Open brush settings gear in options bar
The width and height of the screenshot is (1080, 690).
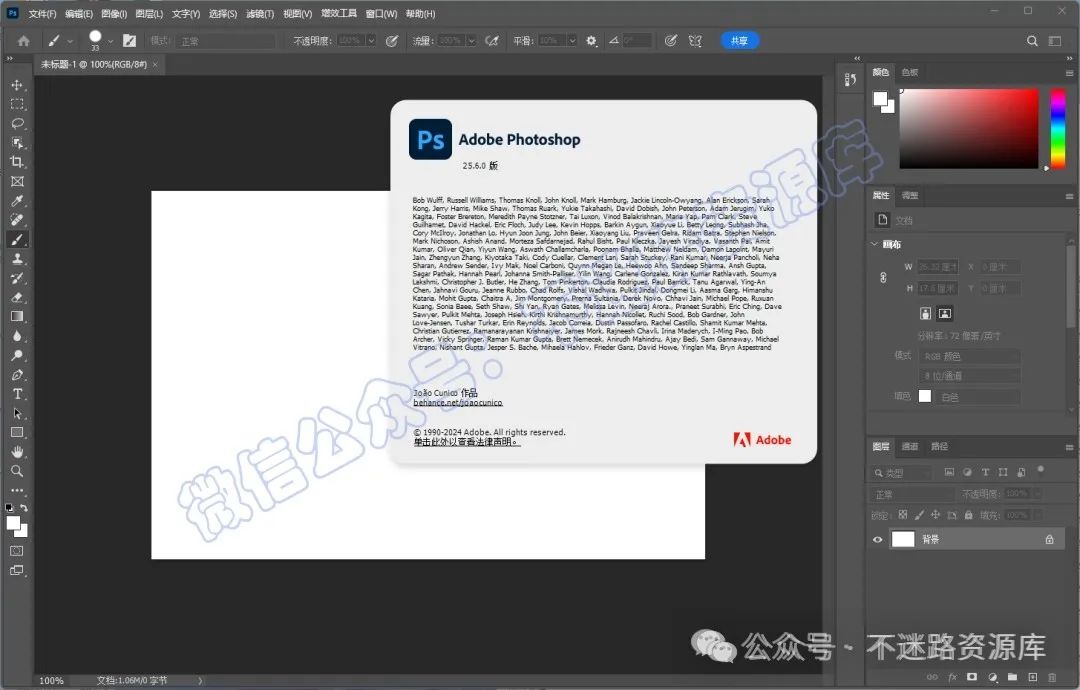coord(591,41)
